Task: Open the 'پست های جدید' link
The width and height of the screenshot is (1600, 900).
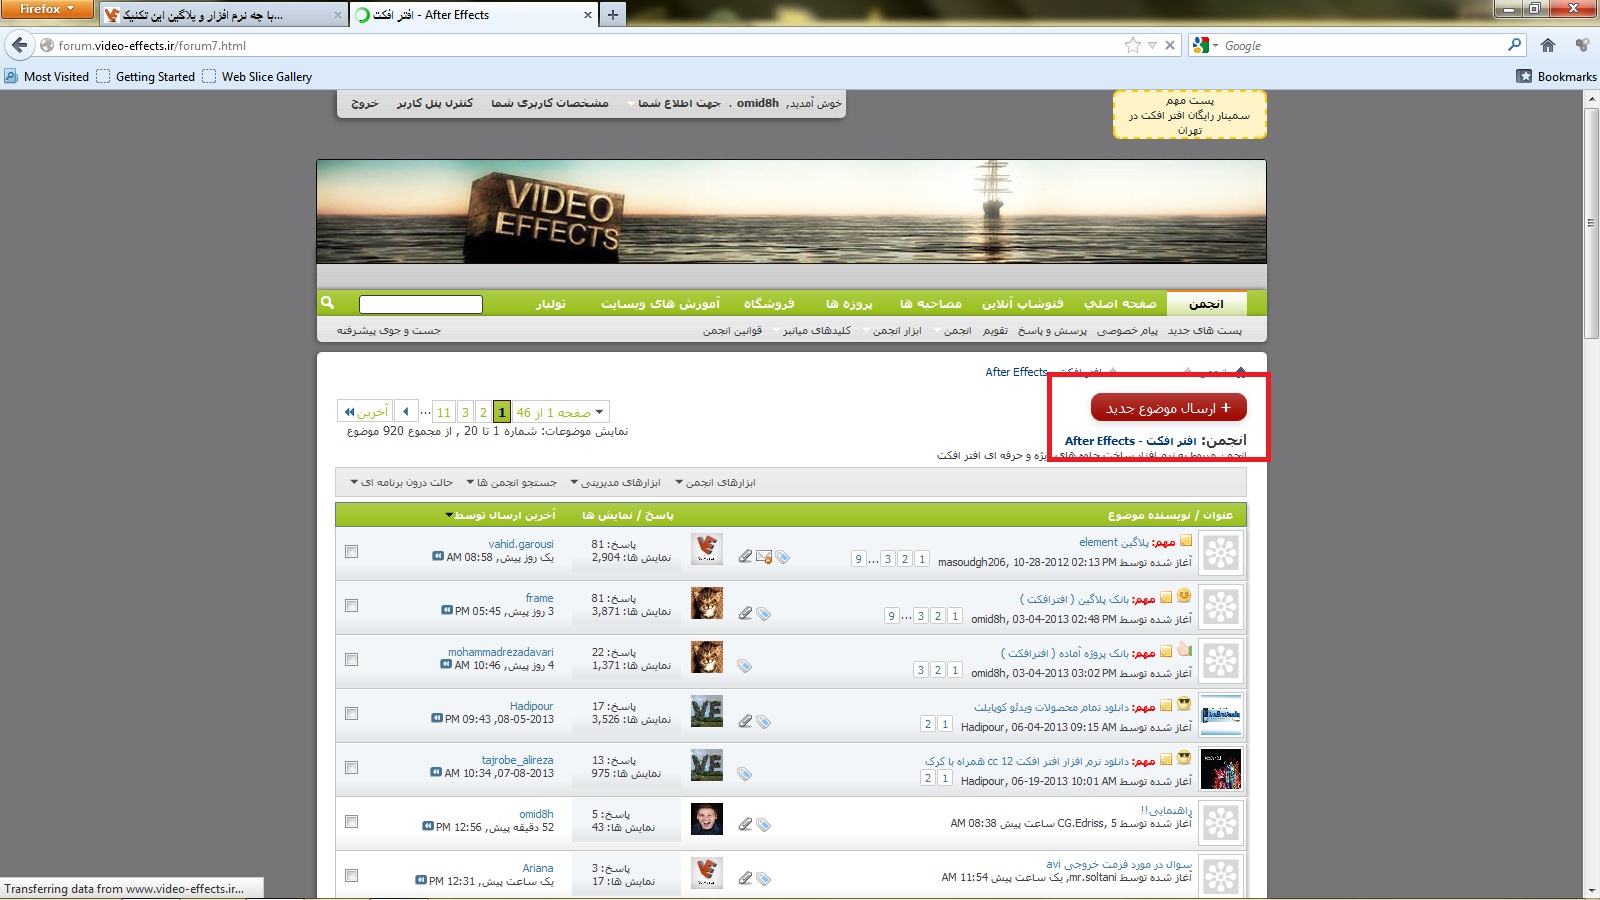Action: click(1205, 330)
